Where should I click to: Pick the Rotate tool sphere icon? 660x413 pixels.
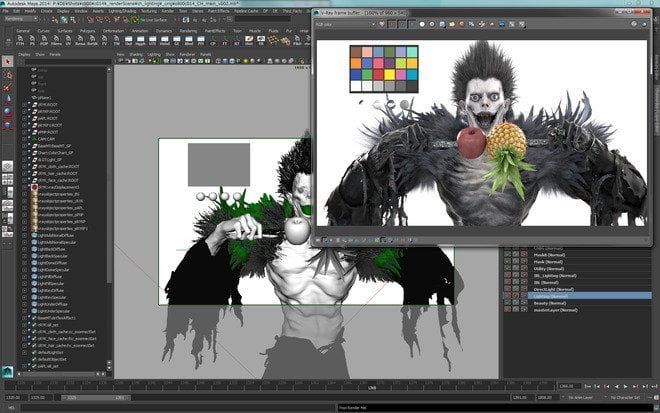click(8, 112)
